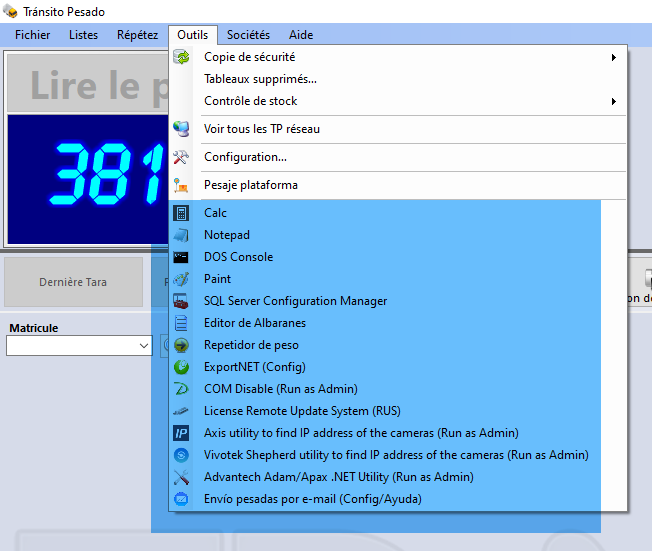
Task: Click the Axis IP utility icon
Action: tap(181, 433)
